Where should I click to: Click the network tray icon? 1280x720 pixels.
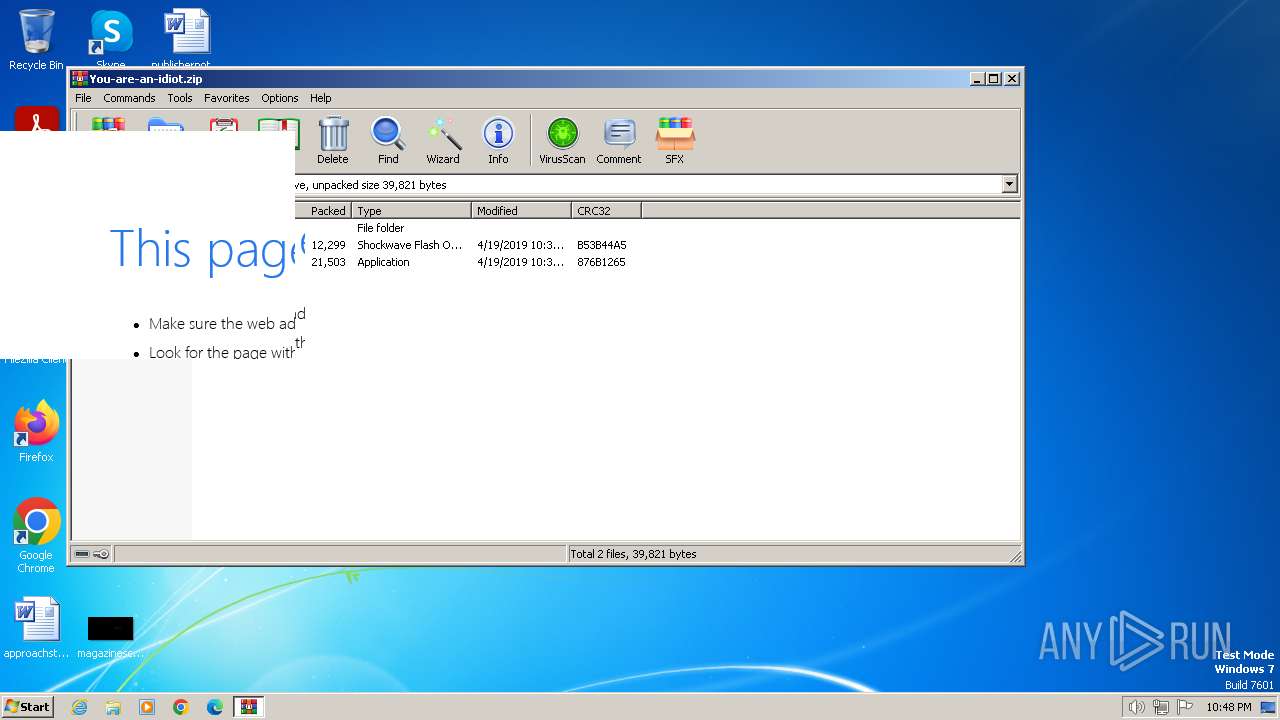click(x=1161, y=707)
